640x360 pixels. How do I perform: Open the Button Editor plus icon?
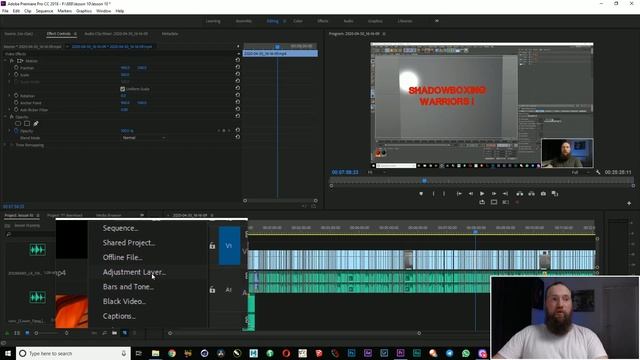point(629,203)
